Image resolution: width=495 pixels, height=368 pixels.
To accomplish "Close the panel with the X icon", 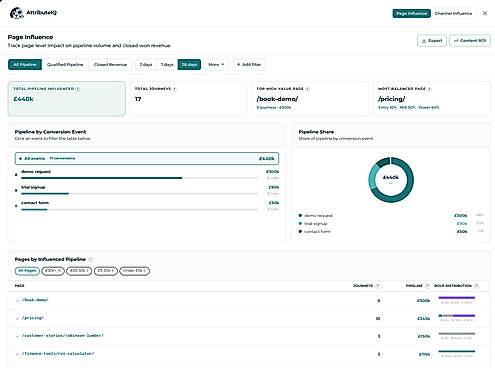I will (x=485, y=13).
